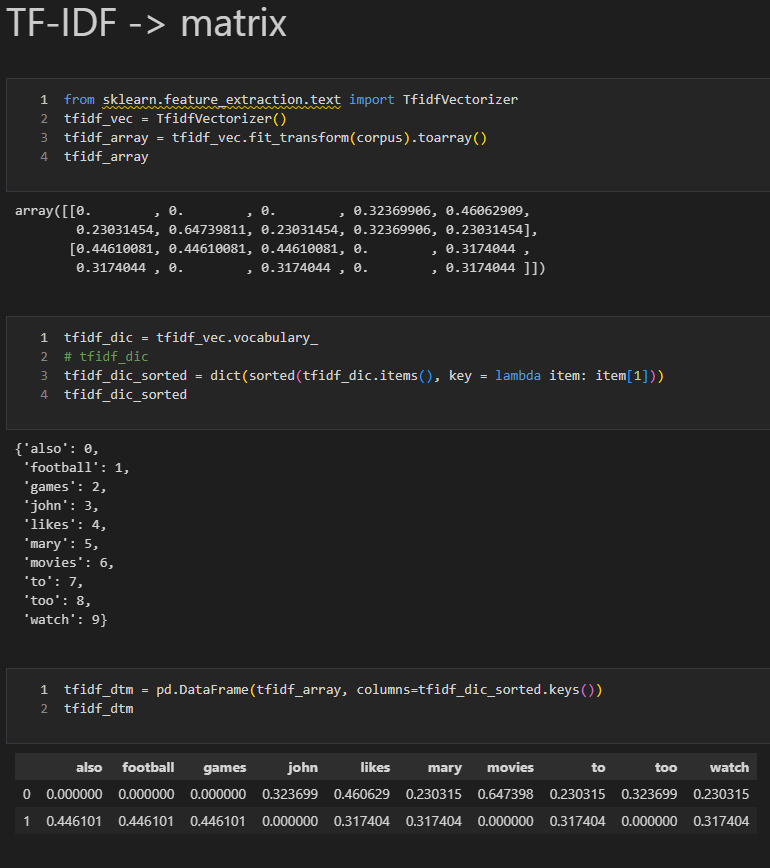Image resolution: width=770 pixels, height=868 pixels.
Task: Click the 0.446101 cell under games
Action: click(x=218, y=821)
